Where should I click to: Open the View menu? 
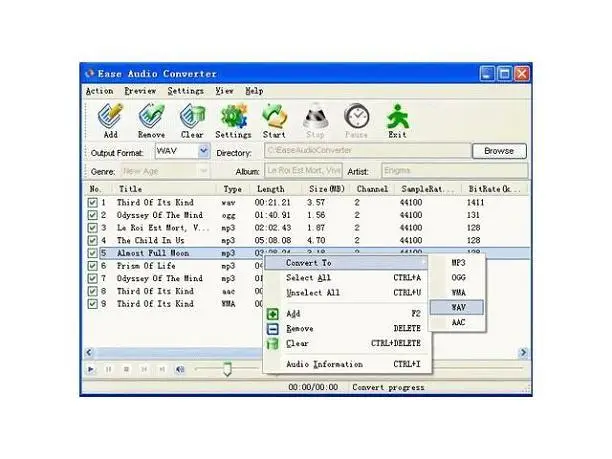(x=224, y=91)
